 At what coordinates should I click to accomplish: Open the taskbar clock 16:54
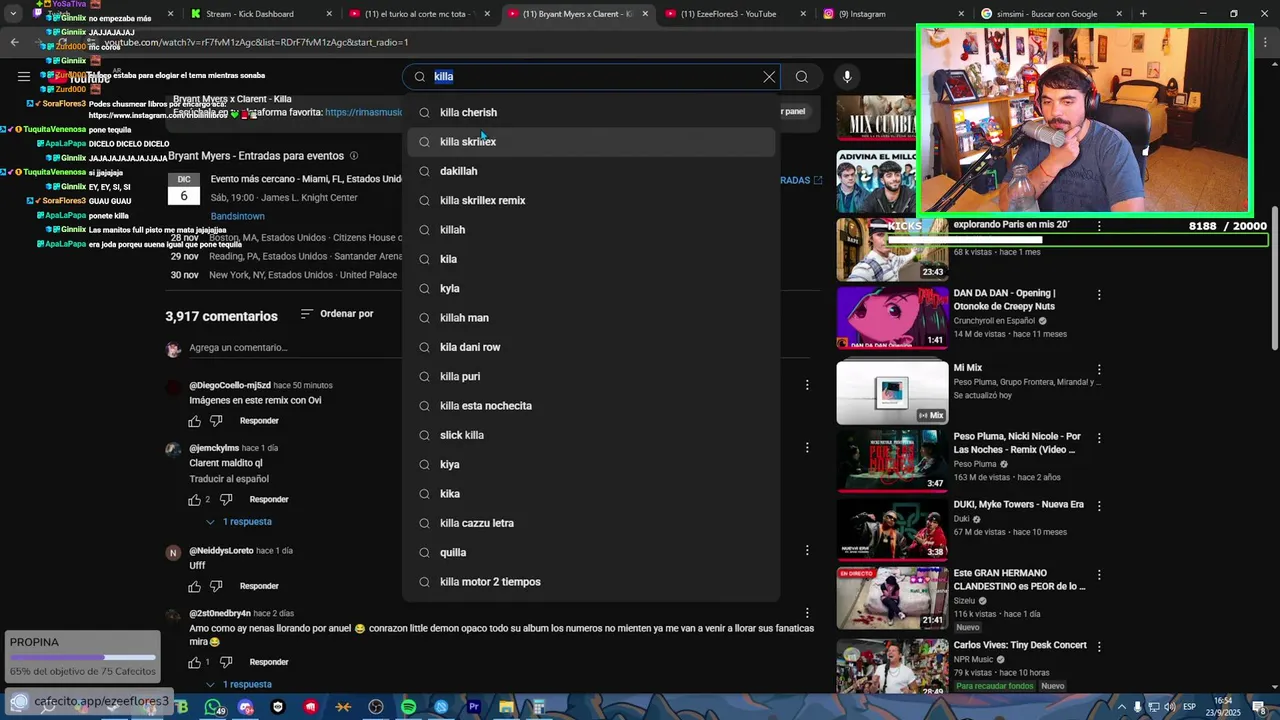[1224, 707]
